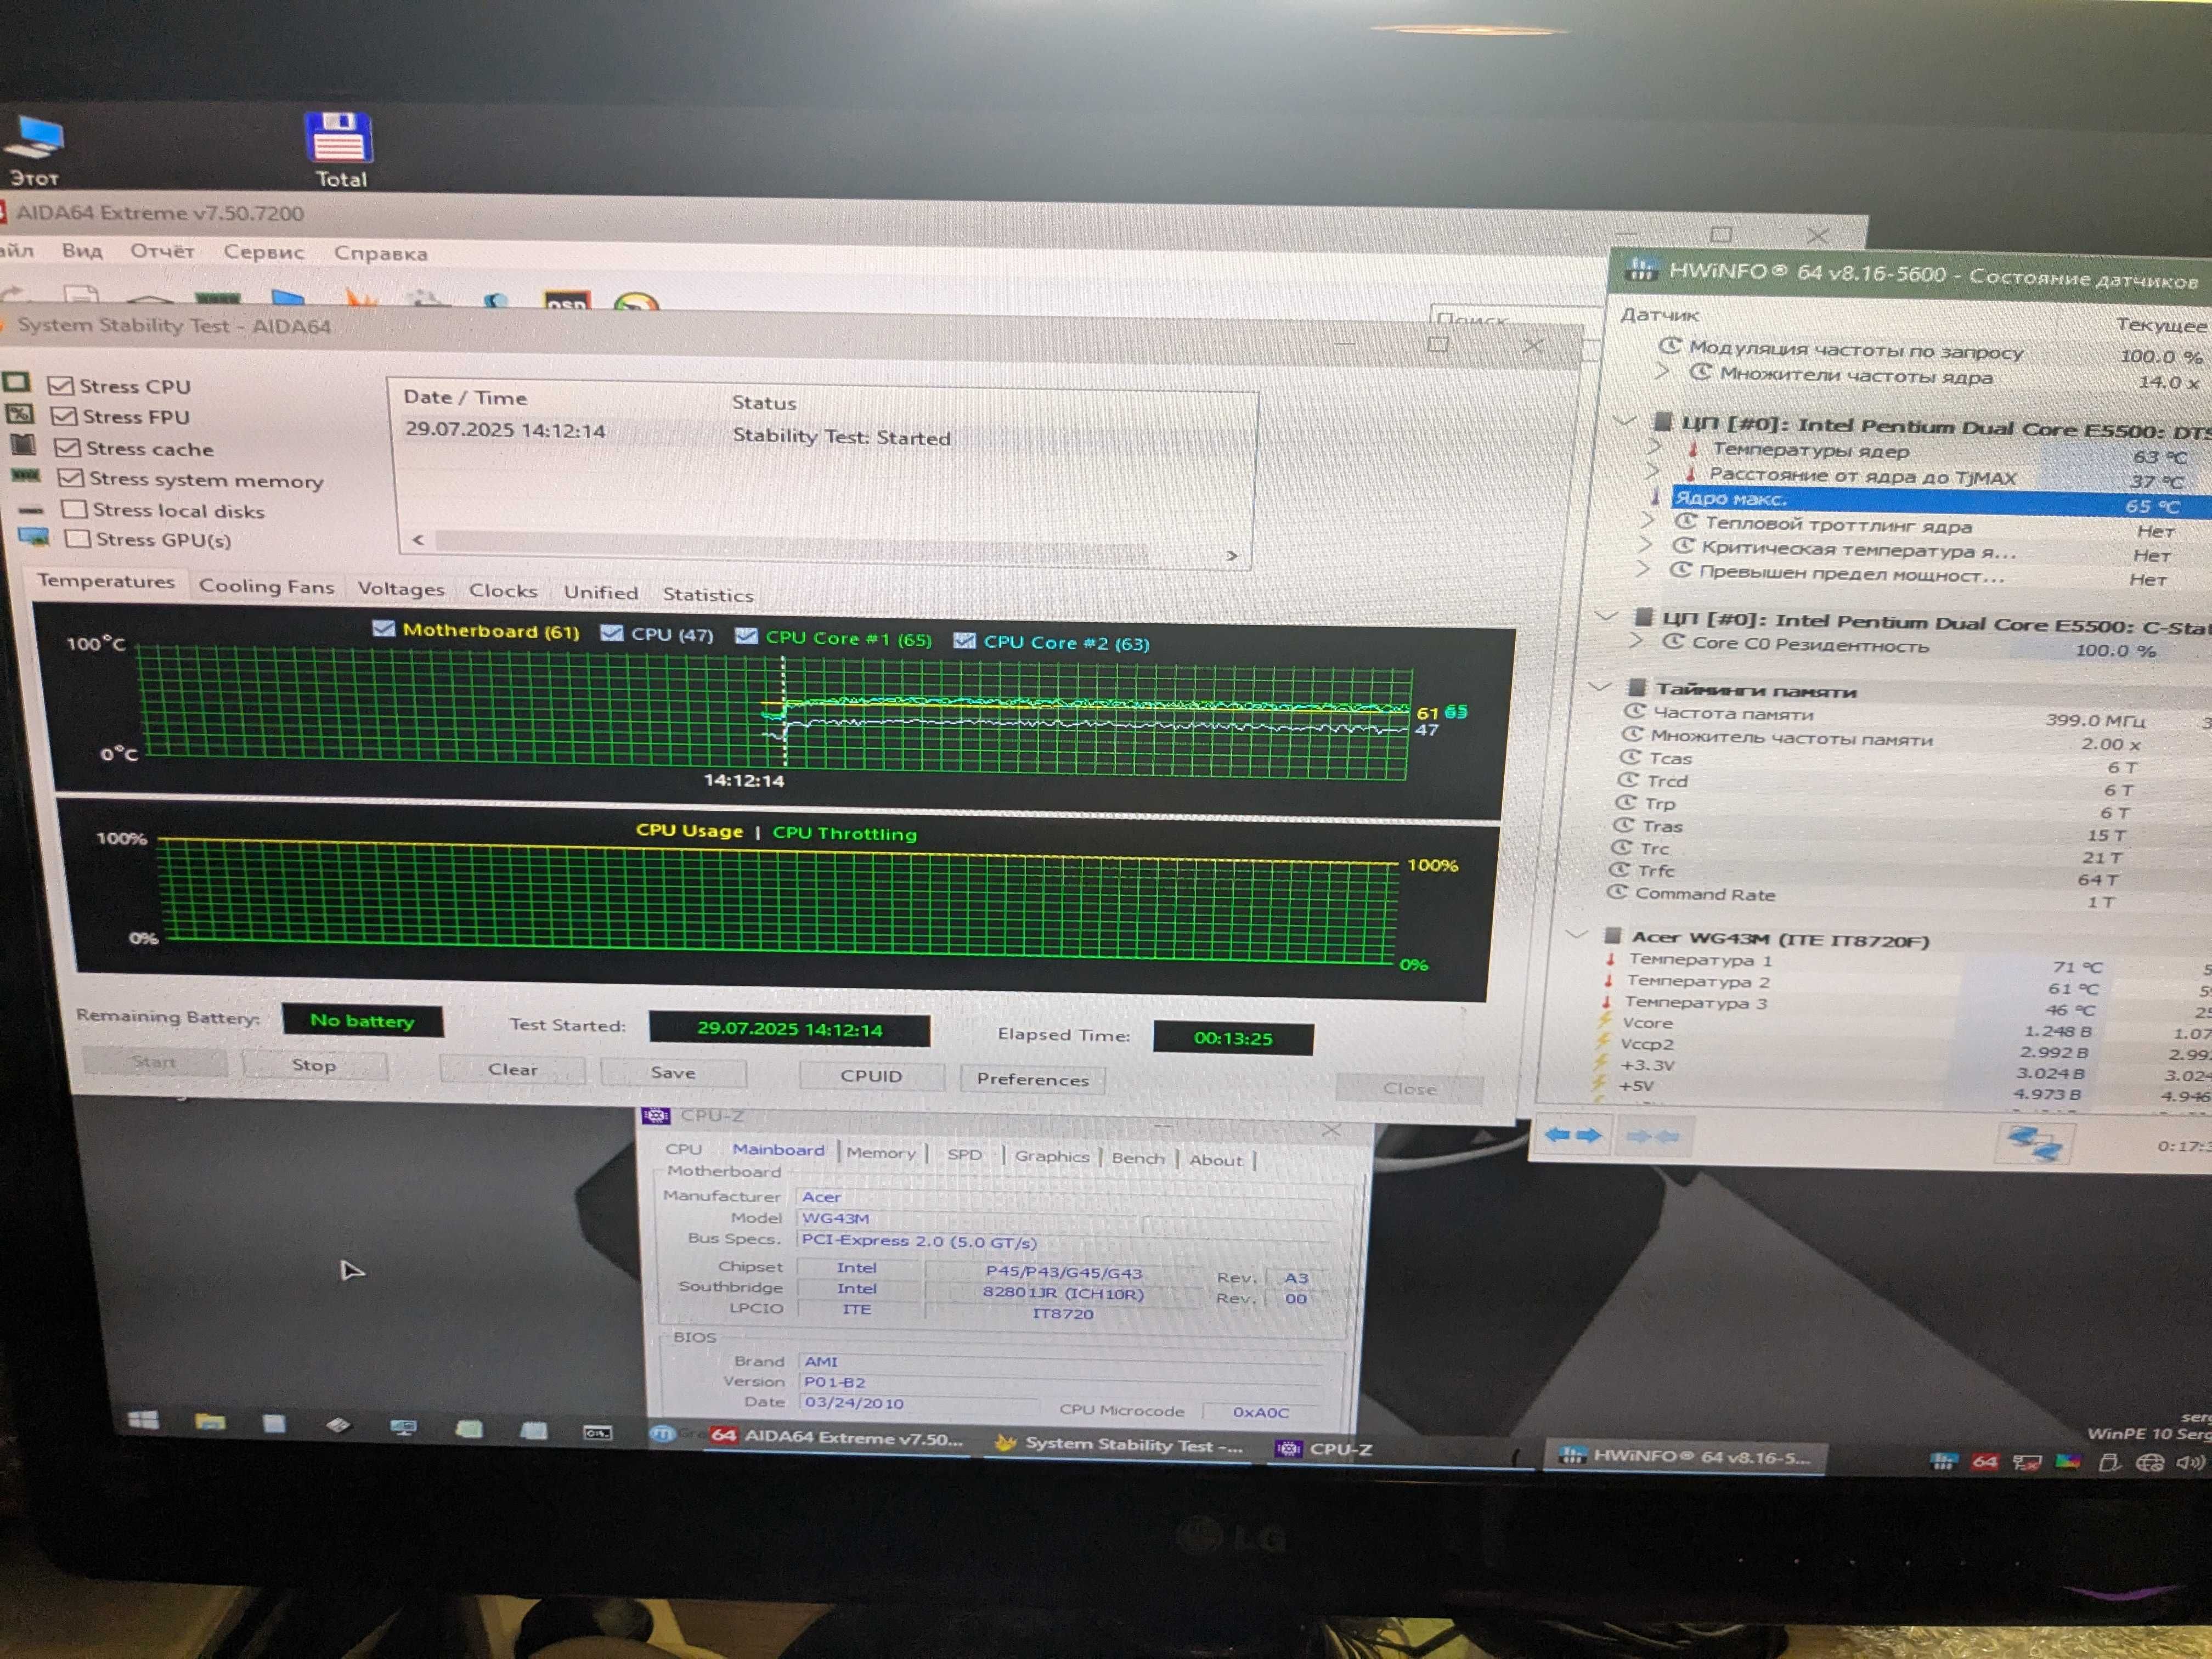Open the SPD tab in CPU-Z
The width and height of the screenshot is (2212, 1659).
[965, 1155]
